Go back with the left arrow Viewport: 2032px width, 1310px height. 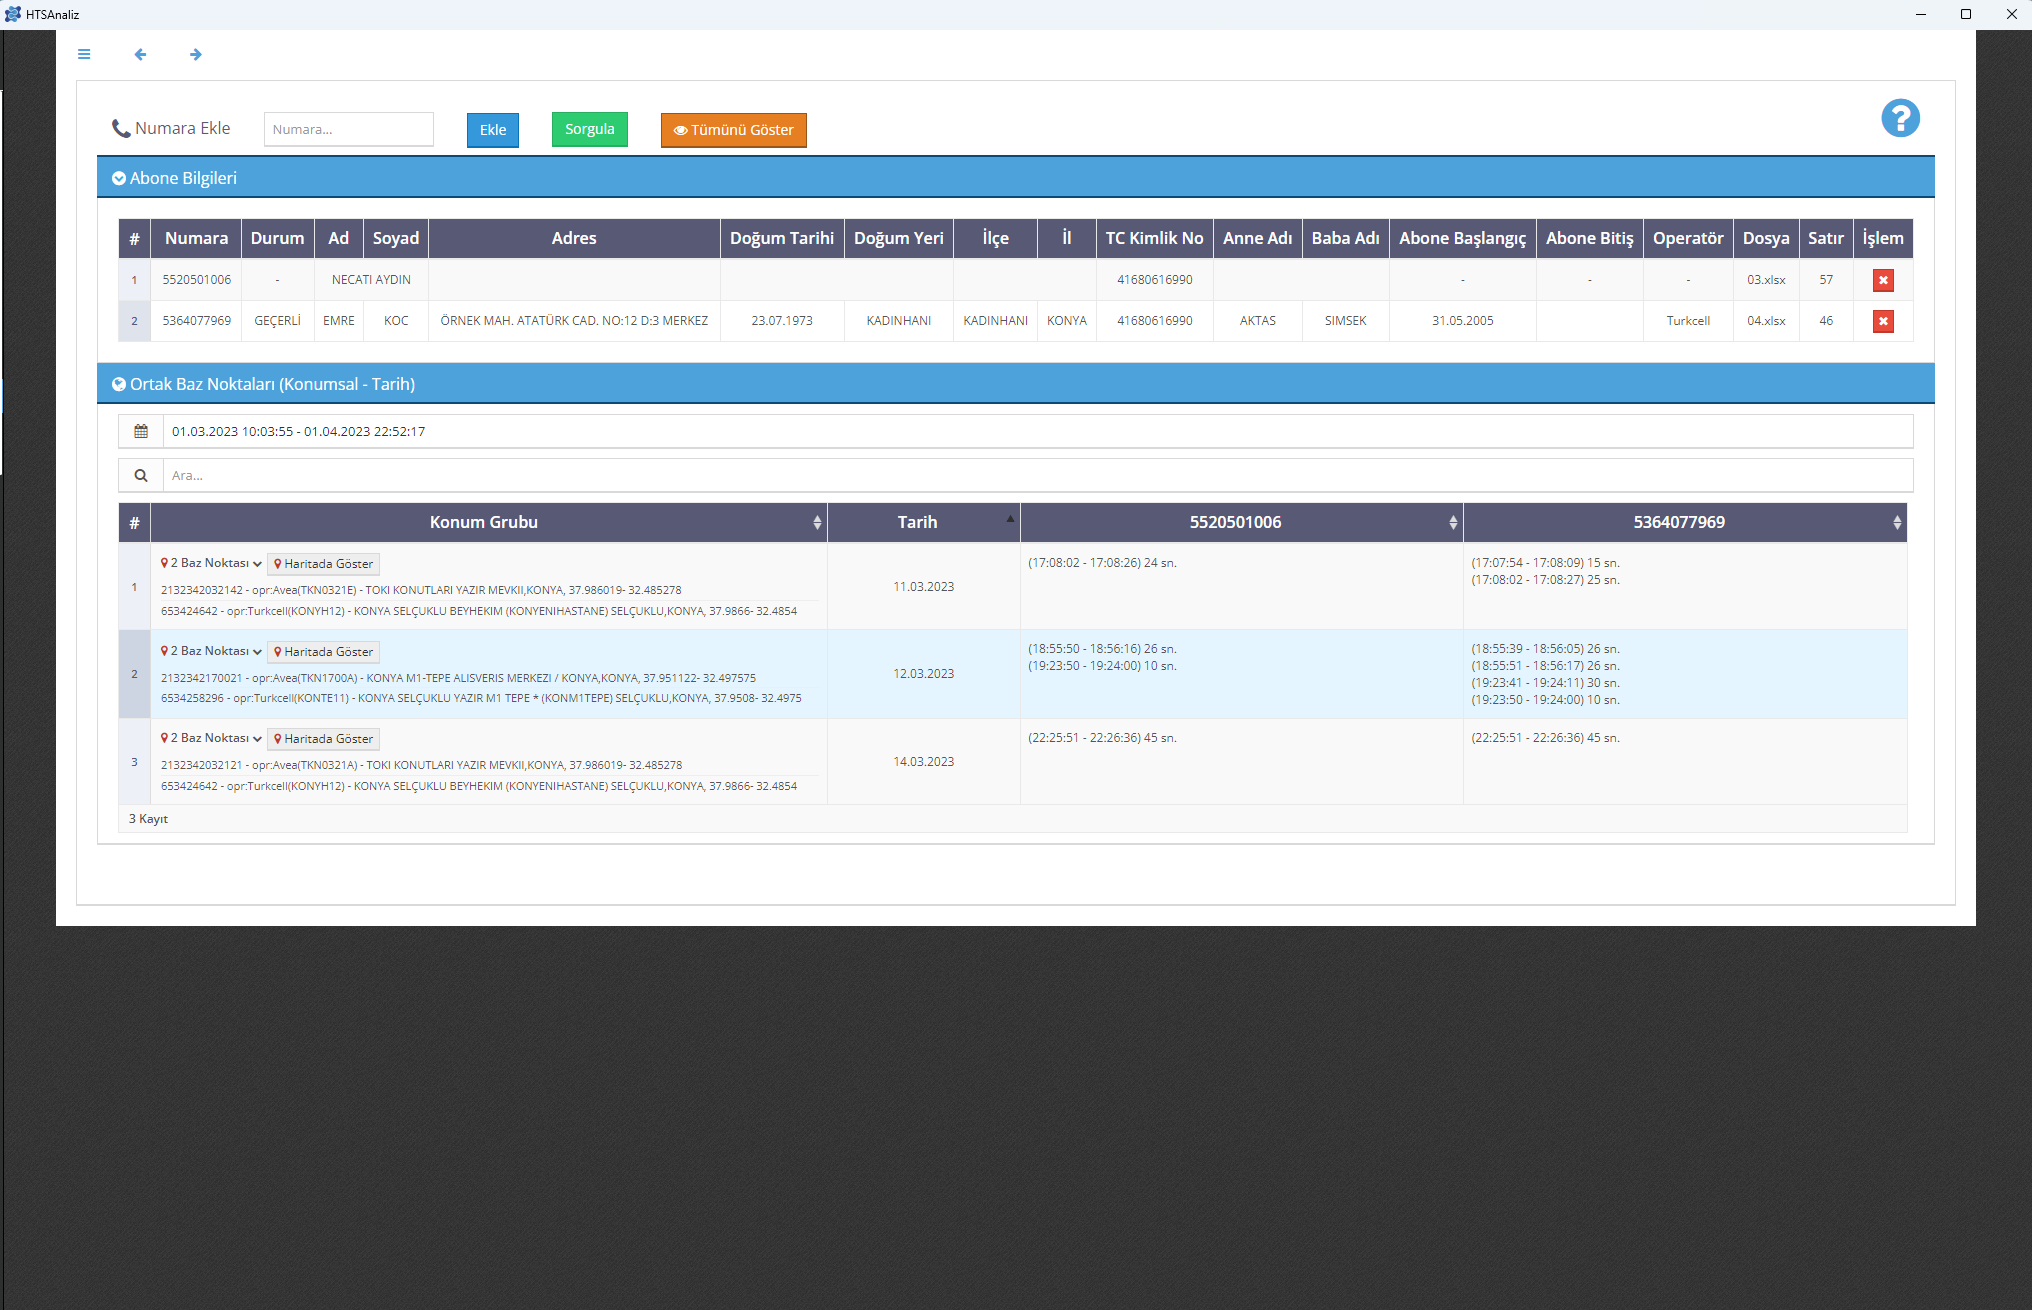[x=140, y=54]
